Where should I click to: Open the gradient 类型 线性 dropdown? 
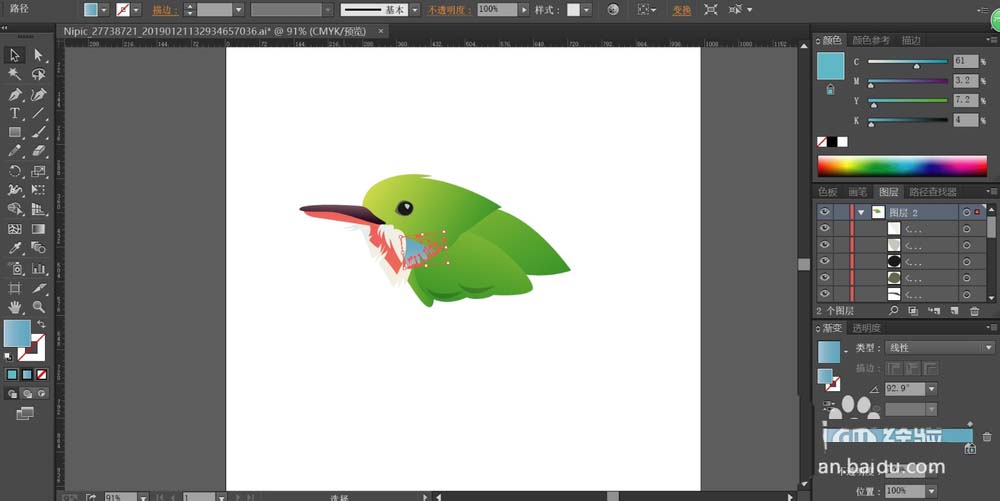coord(939,348)
